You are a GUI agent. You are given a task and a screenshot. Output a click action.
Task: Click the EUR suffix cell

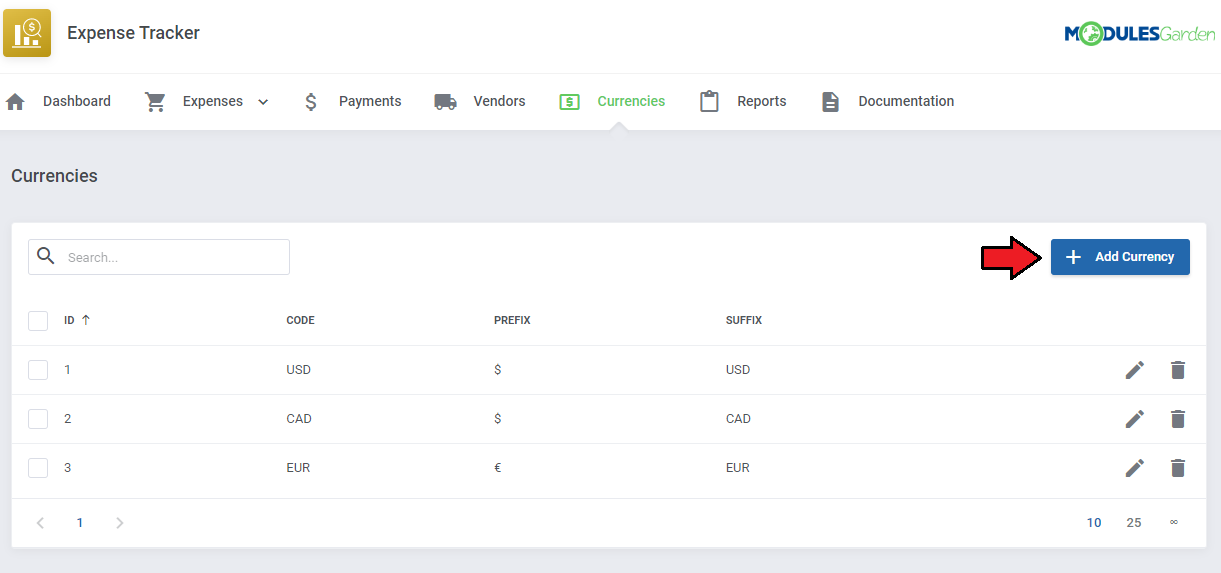(x=738, y=468)
